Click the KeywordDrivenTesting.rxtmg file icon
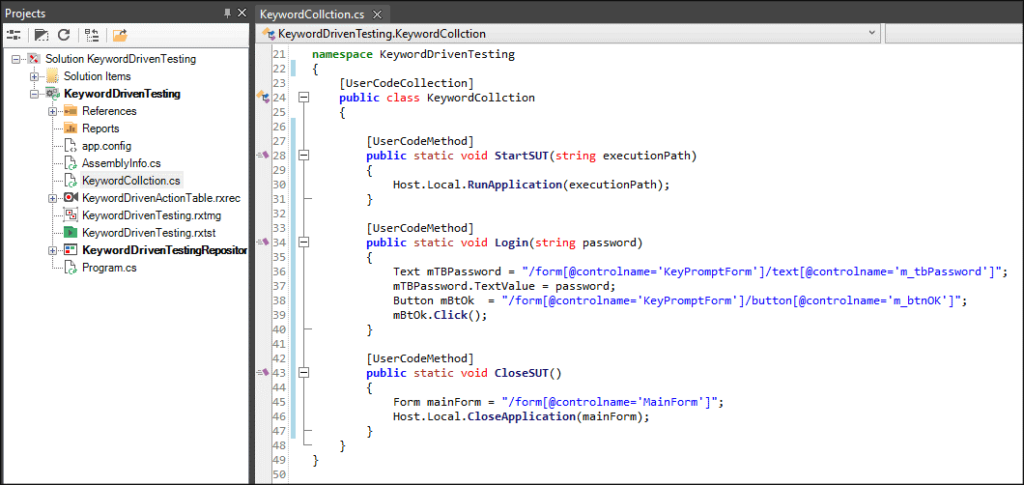The width and height of the screenshot is (1024, 485). click(x=71, y=215)
